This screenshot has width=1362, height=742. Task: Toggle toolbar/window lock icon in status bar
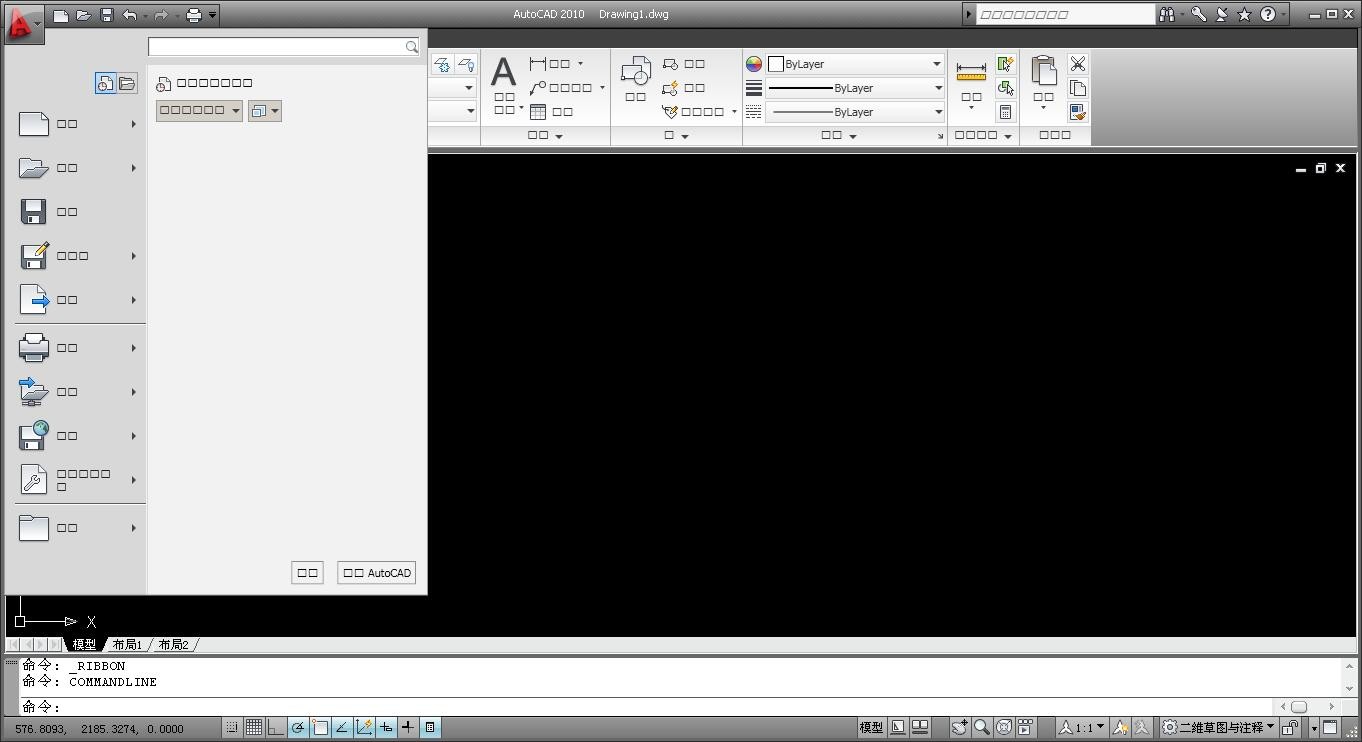tap(1291, 727)
